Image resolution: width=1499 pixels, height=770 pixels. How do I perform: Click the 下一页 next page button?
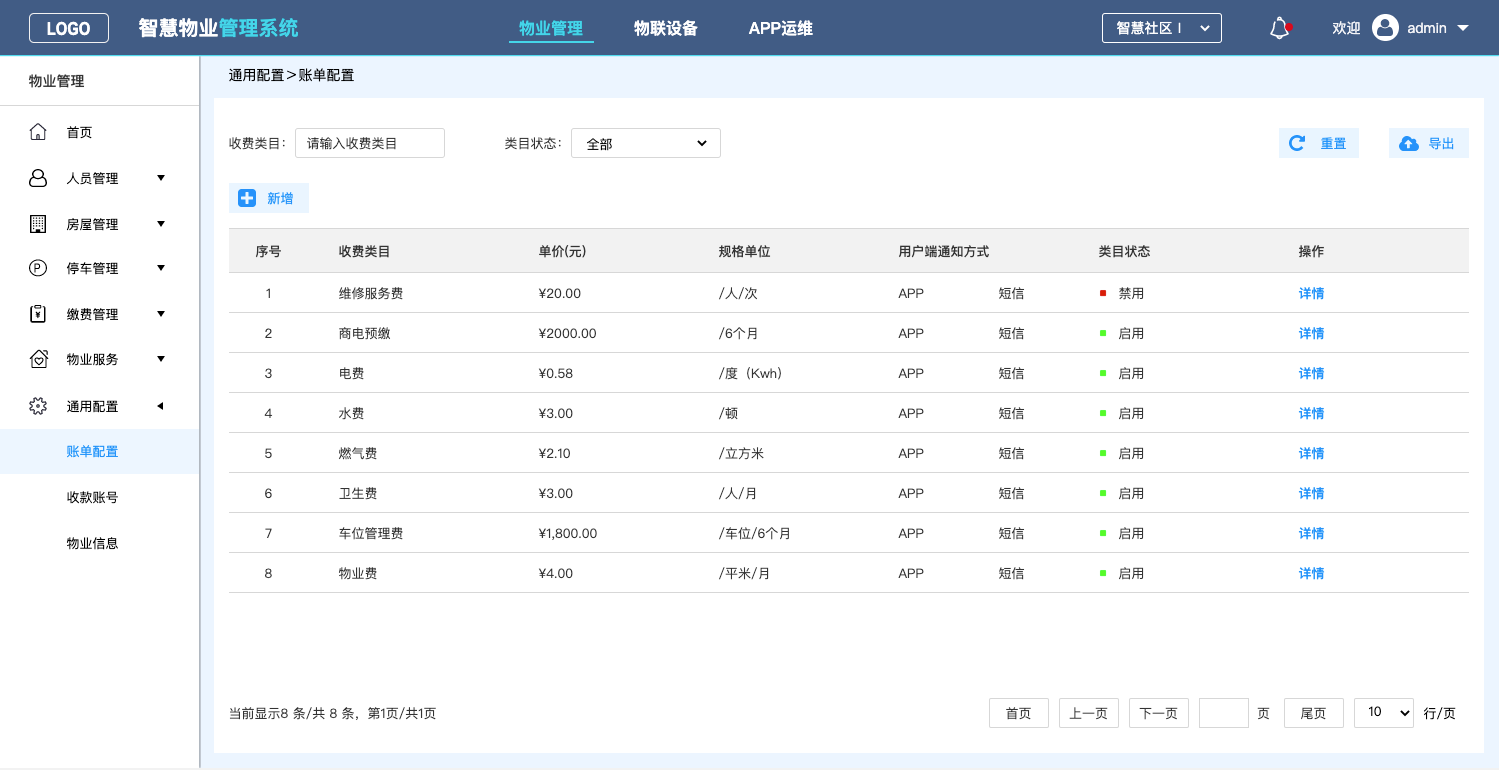point(1159,713)
